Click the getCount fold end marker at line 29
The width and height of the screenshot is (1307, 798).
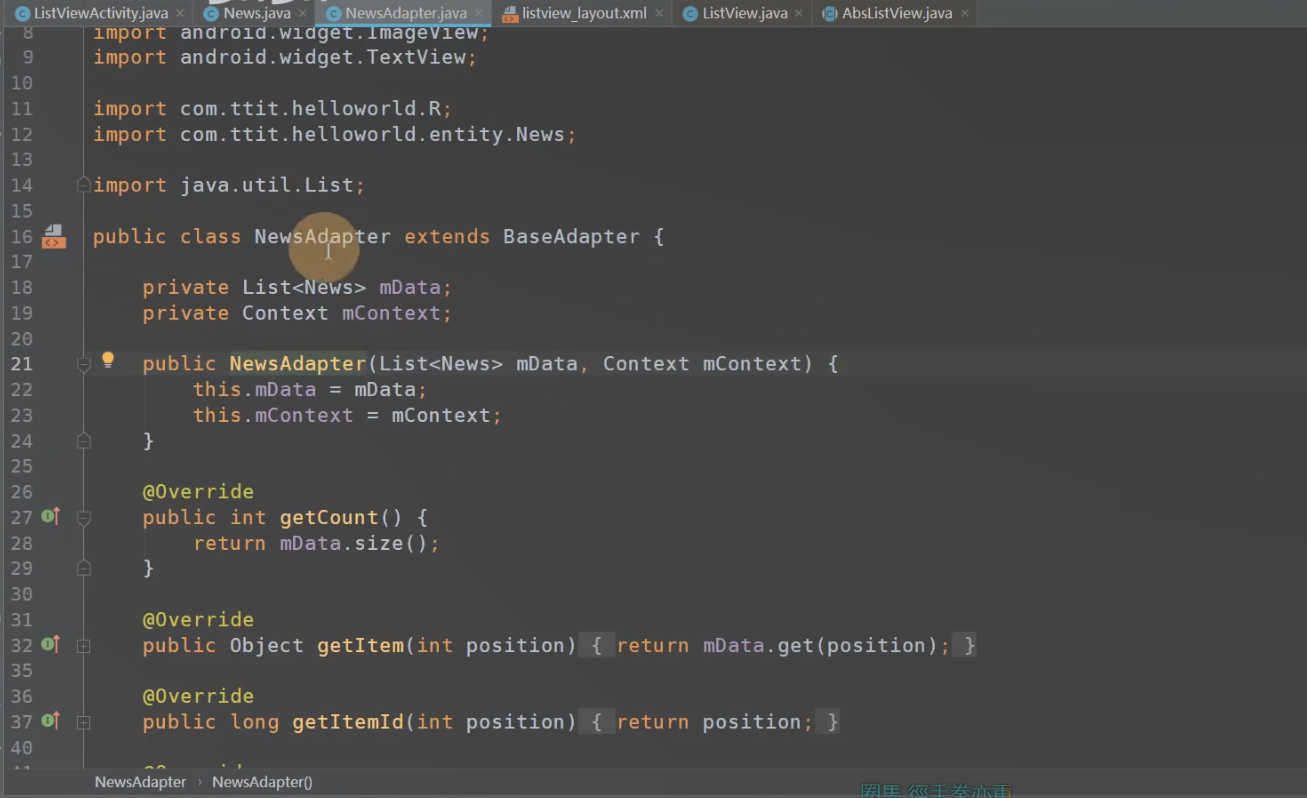[x=84, y=568]
